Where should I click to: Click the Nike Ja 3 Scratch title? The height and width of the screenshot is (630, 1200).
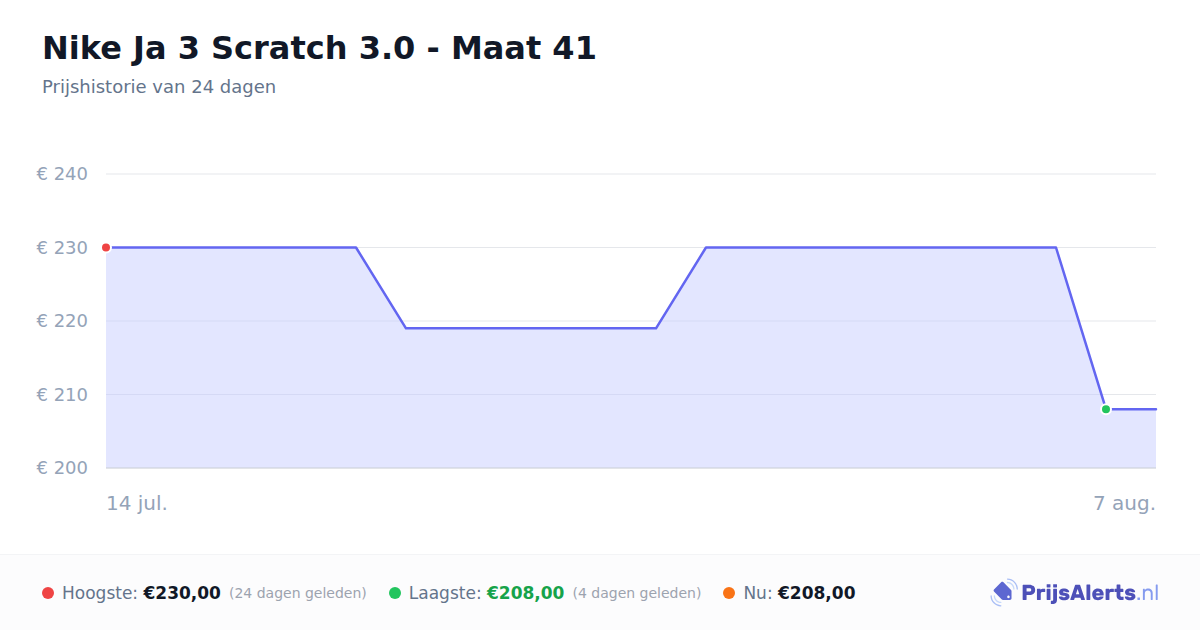(319, 47)
